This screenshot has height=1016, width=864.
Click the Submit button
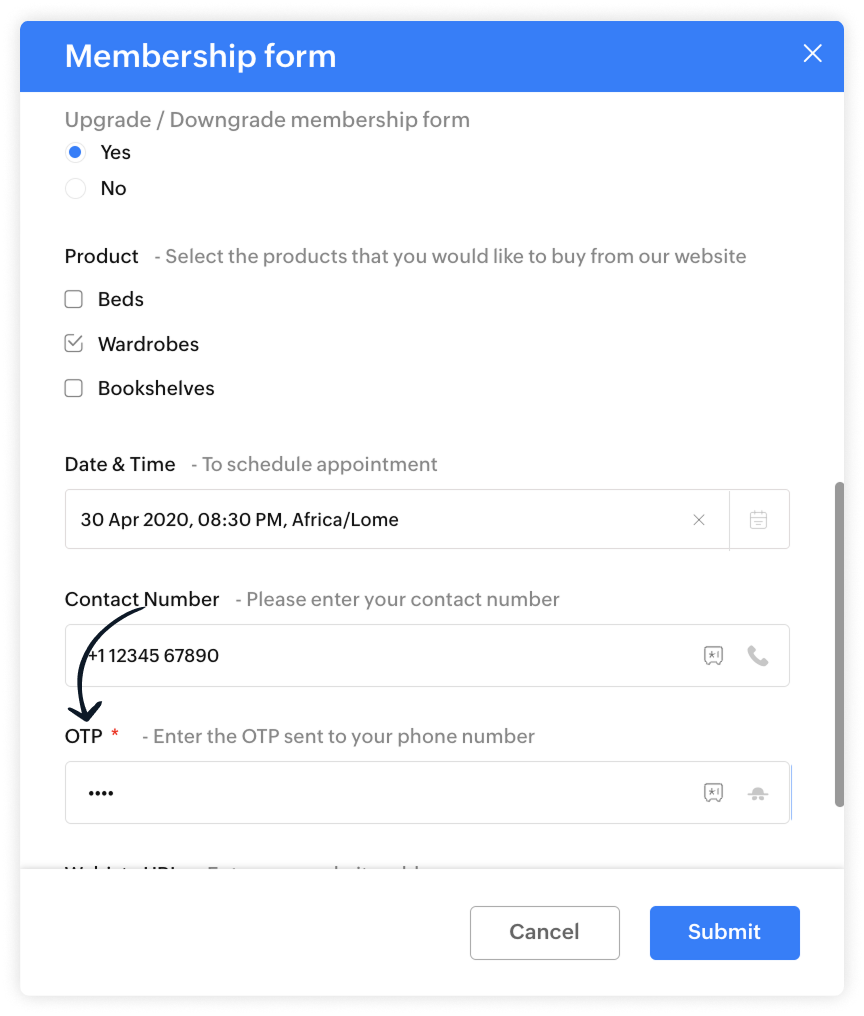725,932
